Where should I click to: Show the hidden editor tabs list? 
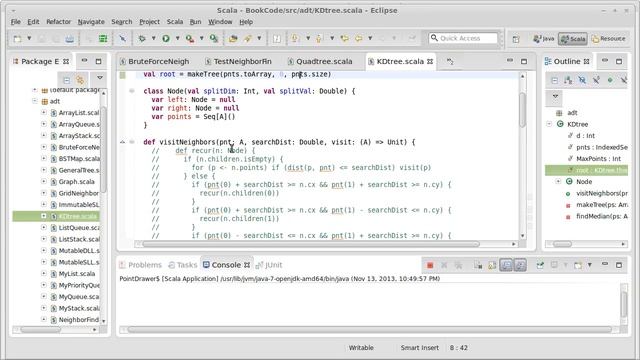coord(450,62)
